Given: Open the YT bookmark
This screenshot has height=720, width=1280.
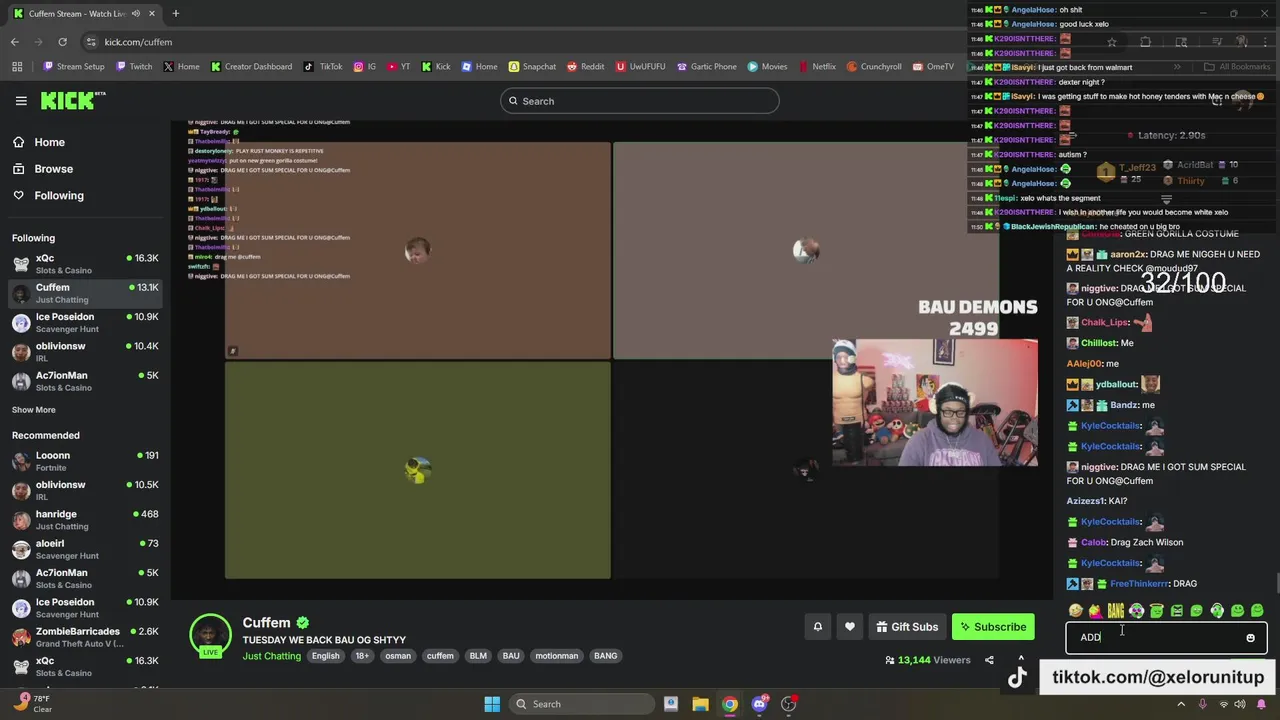Looking at the screenshot, I should point(398,67).
